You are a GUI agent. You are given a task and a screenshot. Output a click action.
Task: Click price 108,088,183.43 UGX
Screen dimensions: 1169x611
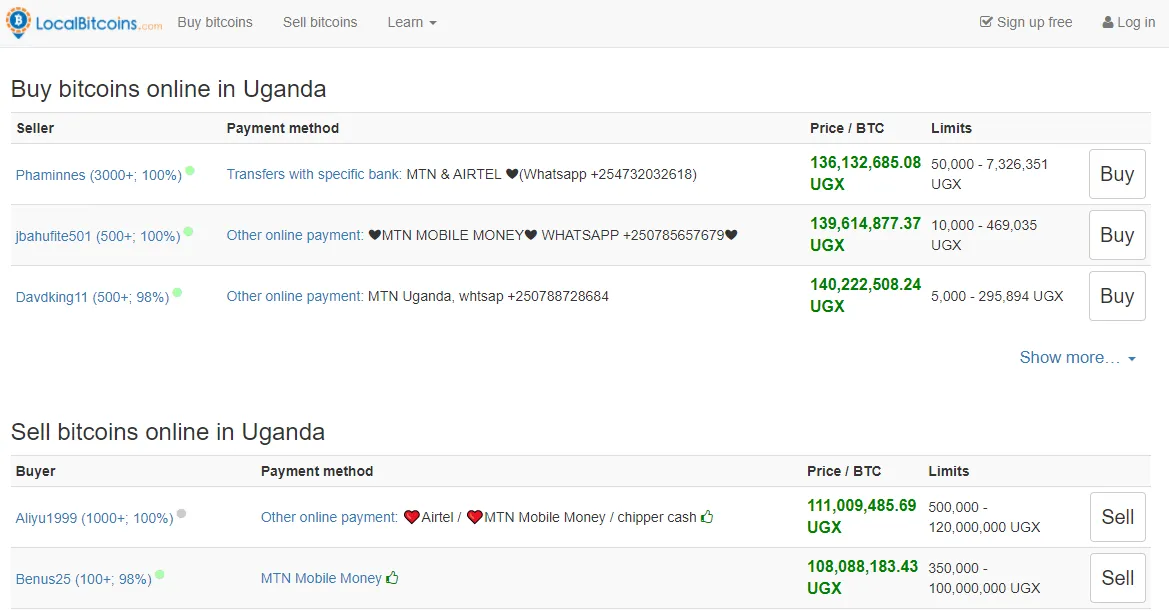coord(862,577)
